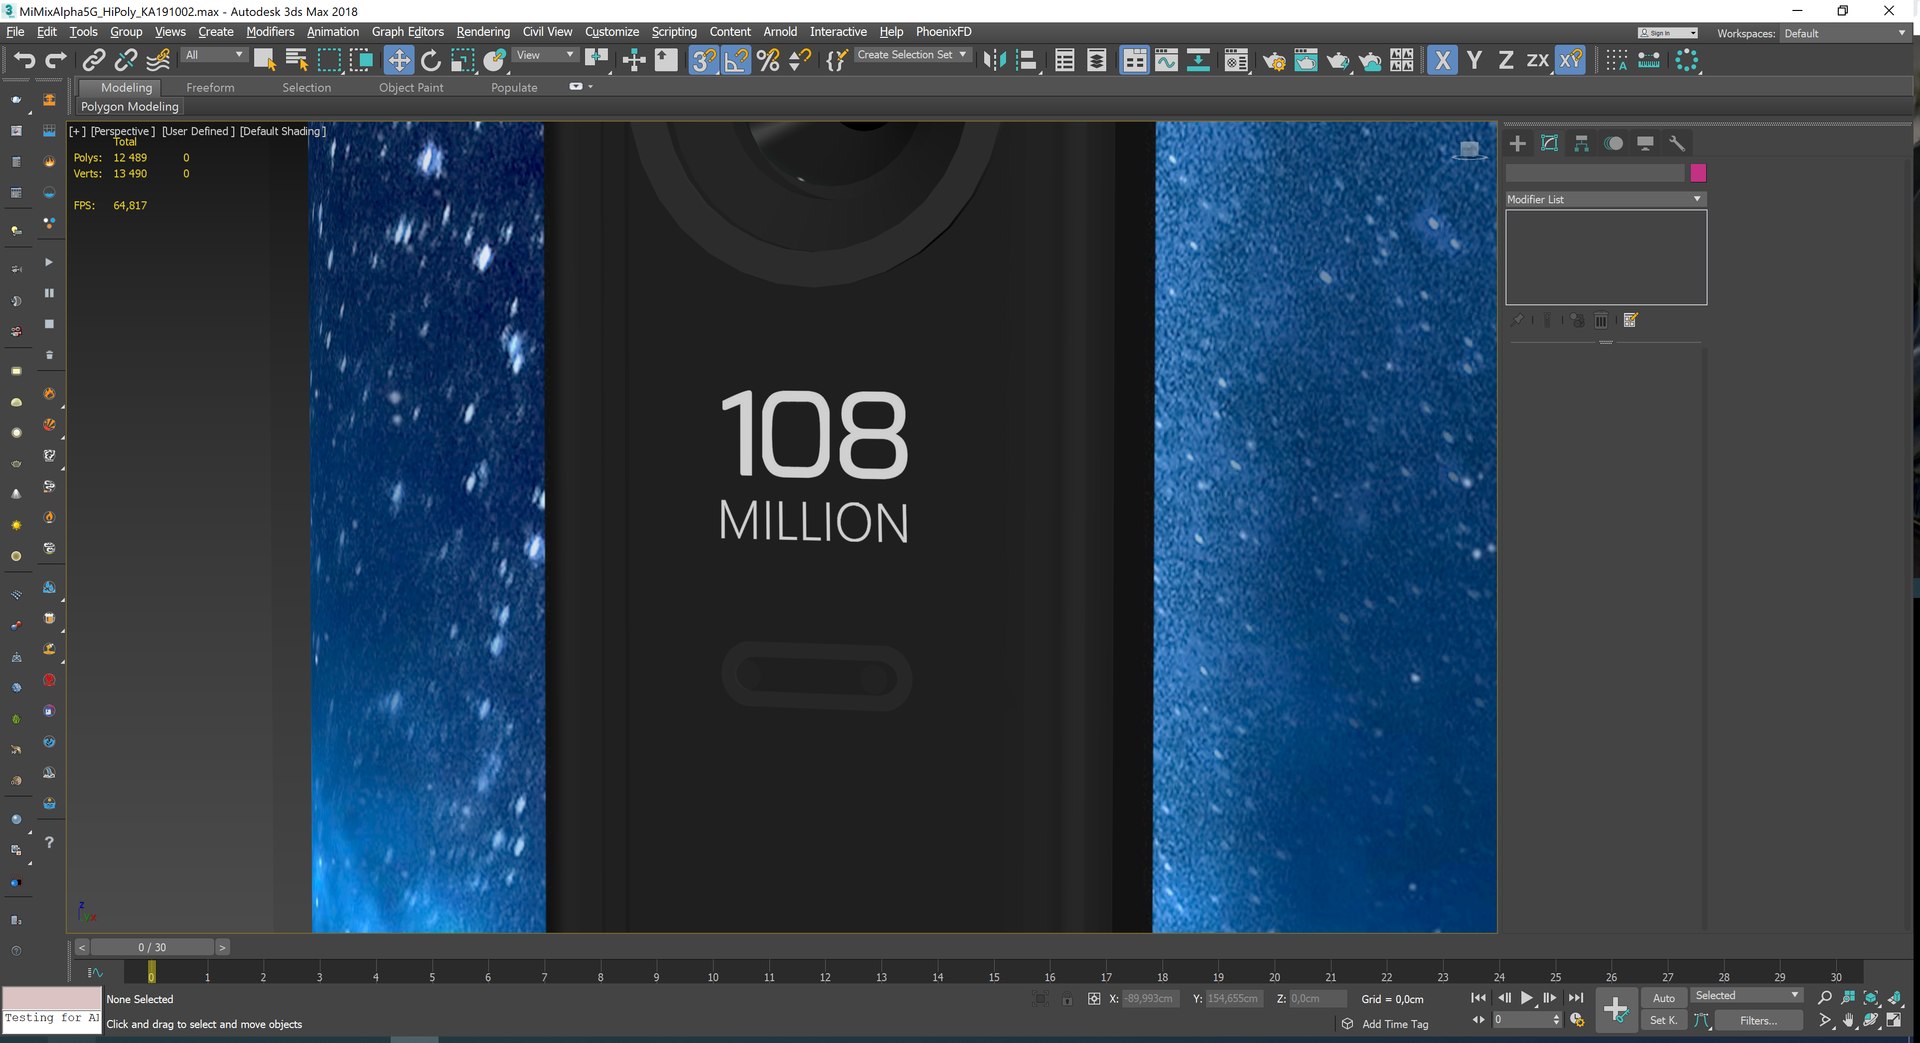Click the Polygon Modeling panel button
1920x1043 pixels.
point(130,107)
